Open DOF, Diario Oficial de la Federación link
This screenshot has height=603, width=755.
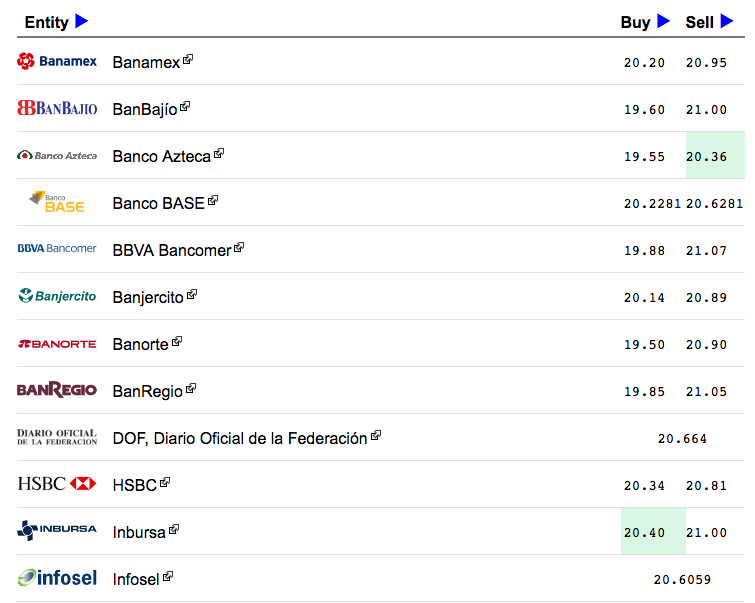[x=239, y=438]
